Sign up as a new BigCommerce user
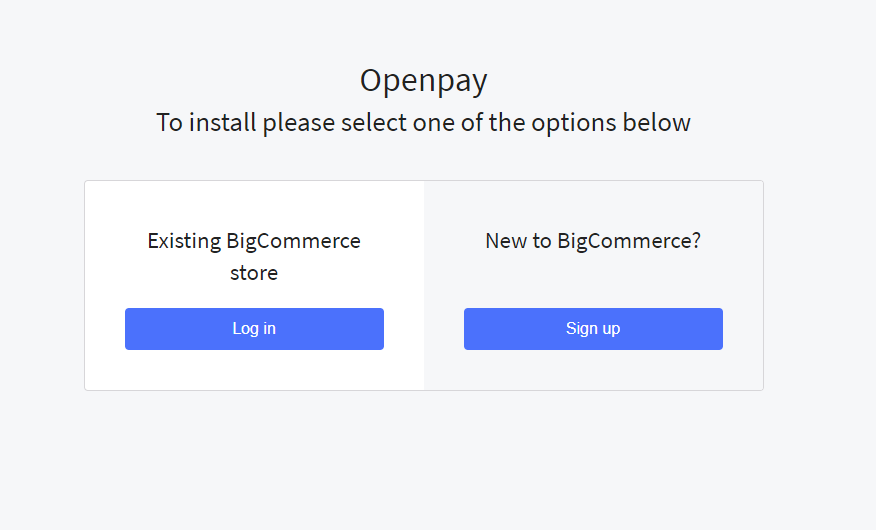 (593, 329)
